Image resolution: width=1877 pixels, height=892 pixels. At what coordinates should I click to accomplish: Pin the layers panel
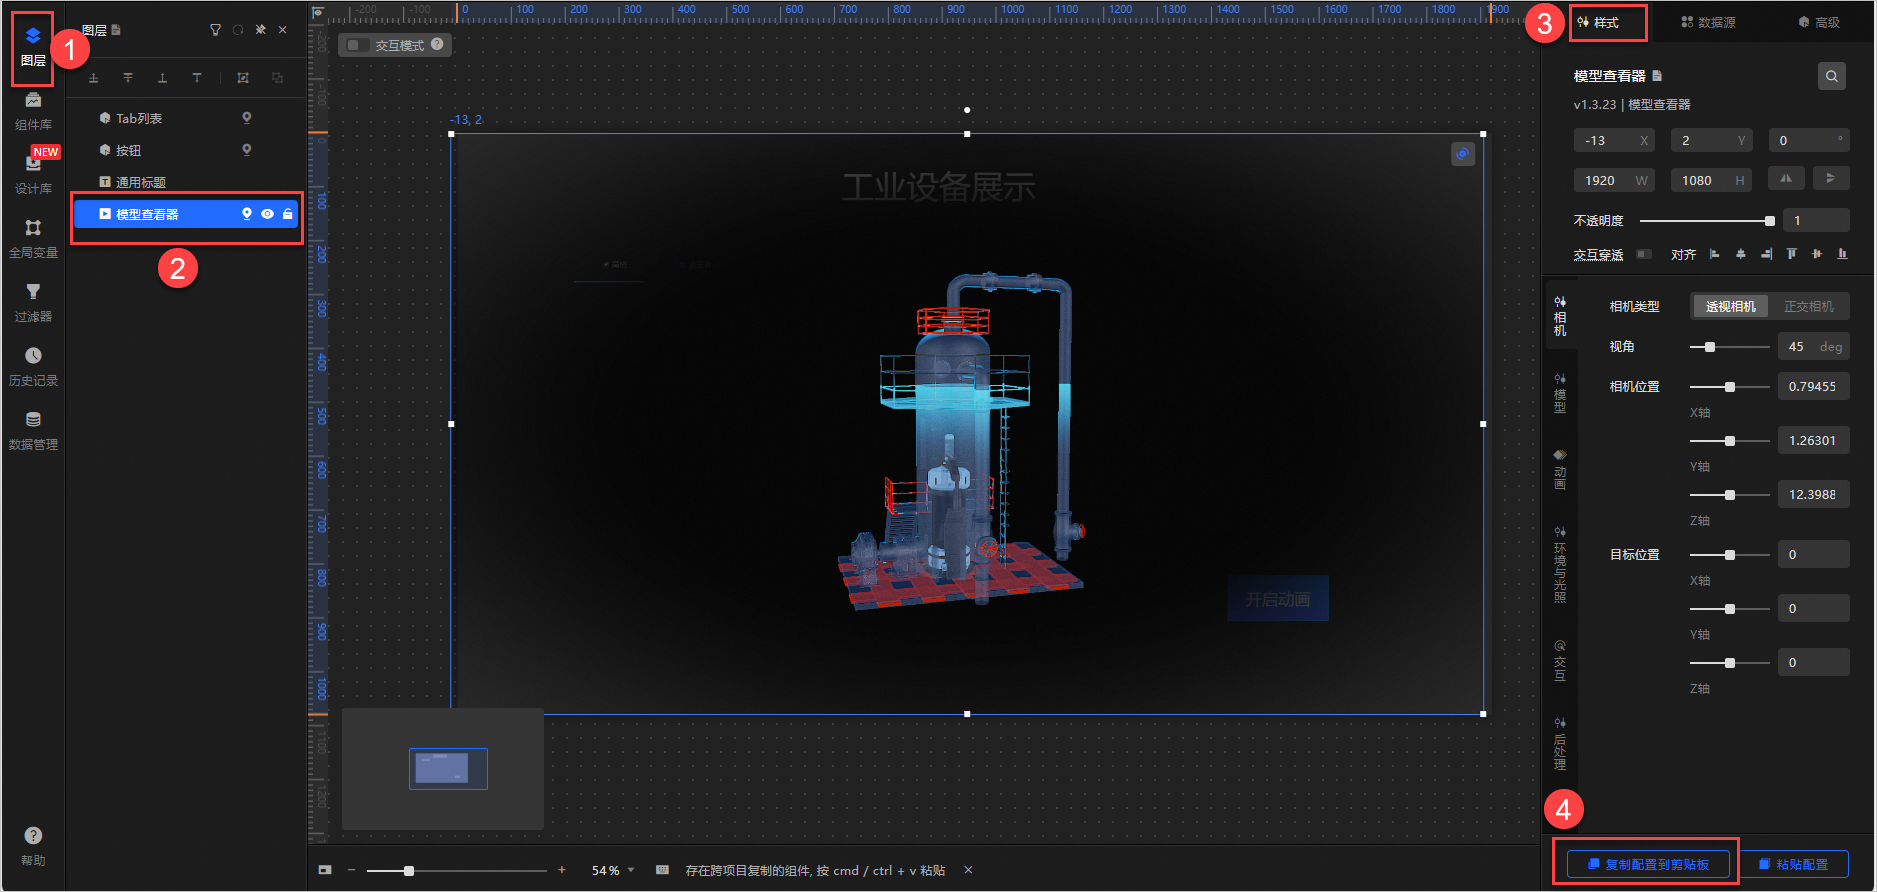[260, 30]
